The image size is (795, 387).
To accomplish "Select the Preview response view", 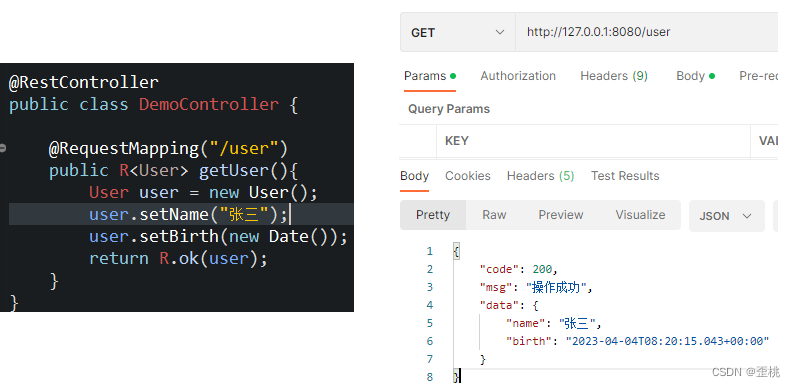I will pos(561,215).
